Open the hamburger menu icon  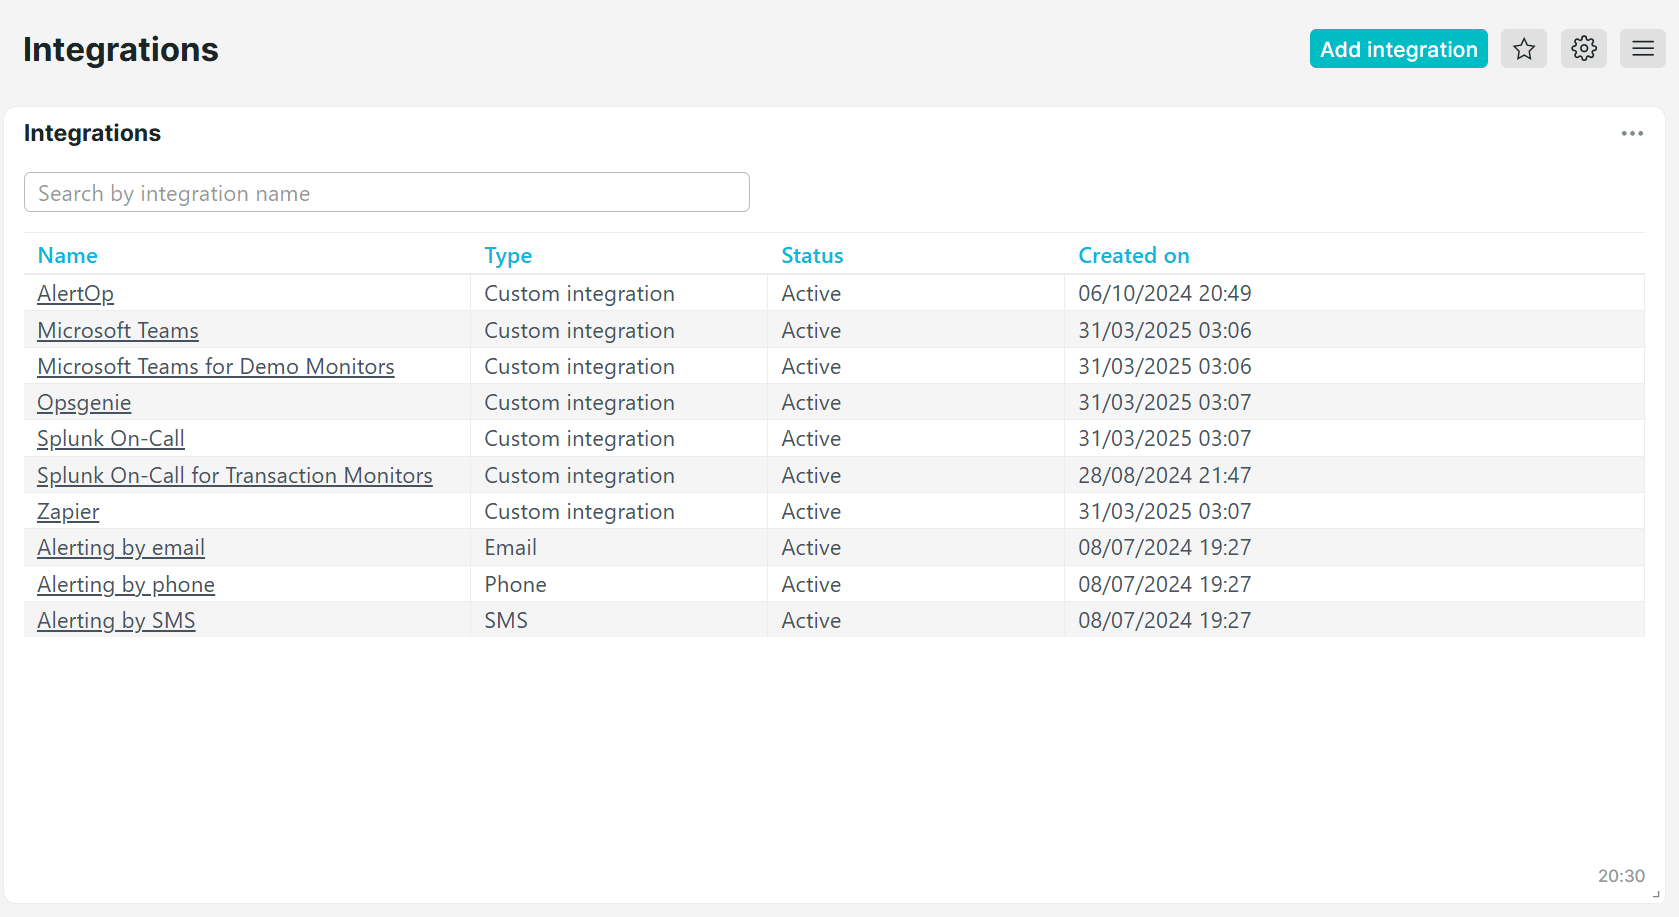click(1642, 49)
